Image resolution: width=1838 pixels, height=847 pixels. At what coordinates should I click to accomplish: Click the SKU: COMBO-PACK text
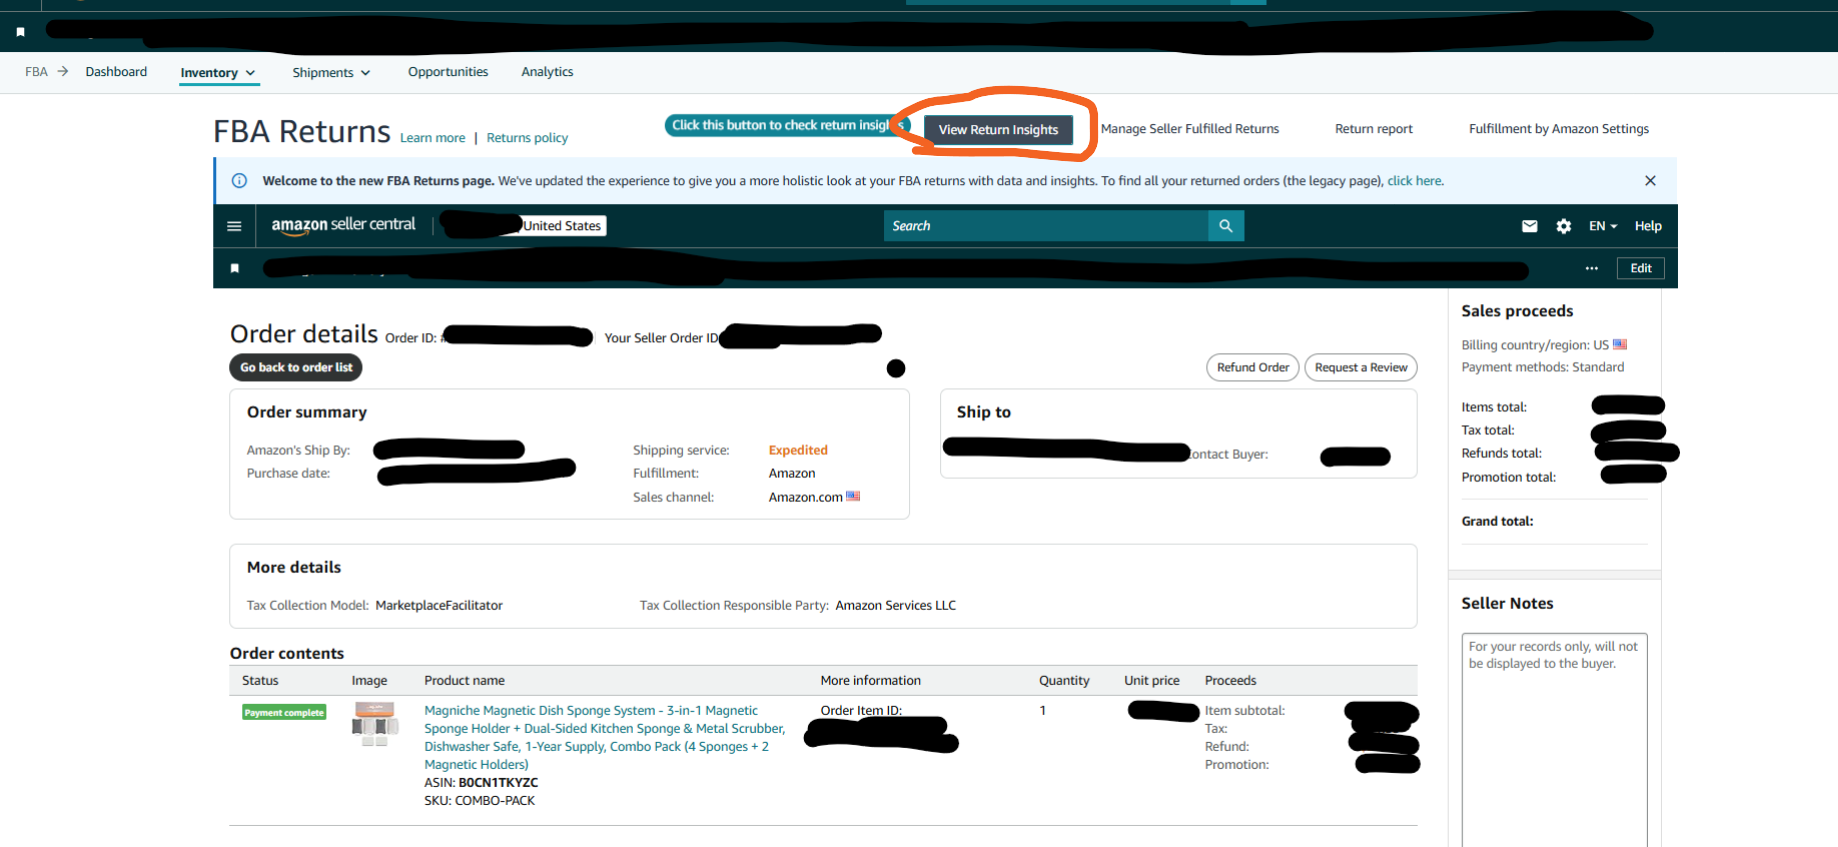480,800
